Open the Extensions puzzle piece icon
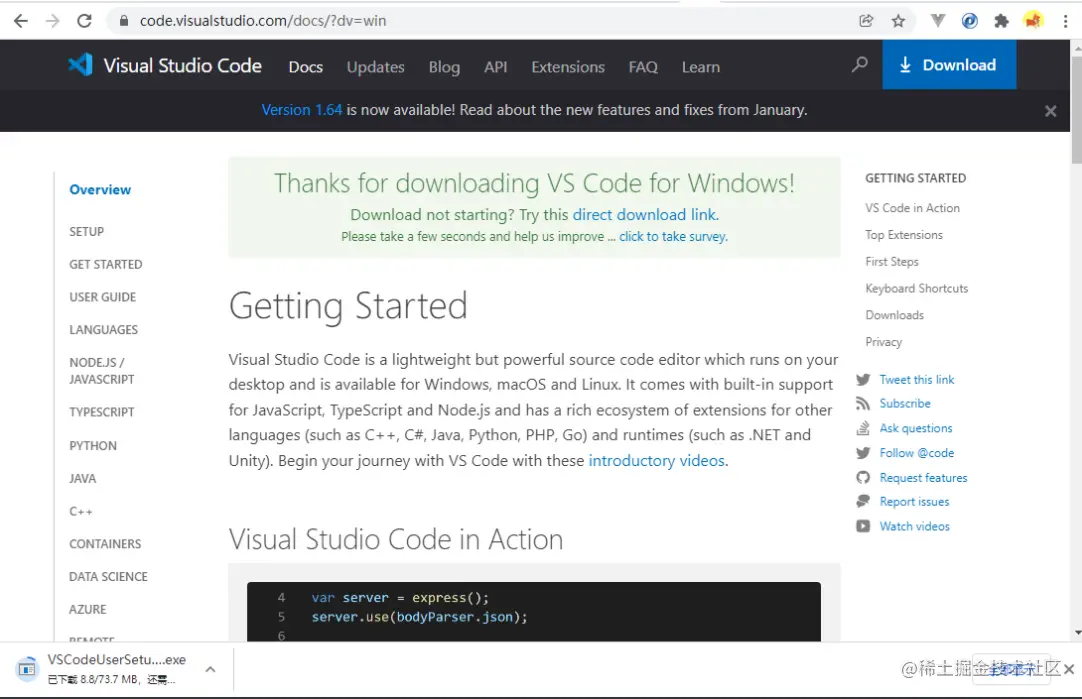Image resolution: width=1082 pixels, height=699 pixels. (1001, 21)
